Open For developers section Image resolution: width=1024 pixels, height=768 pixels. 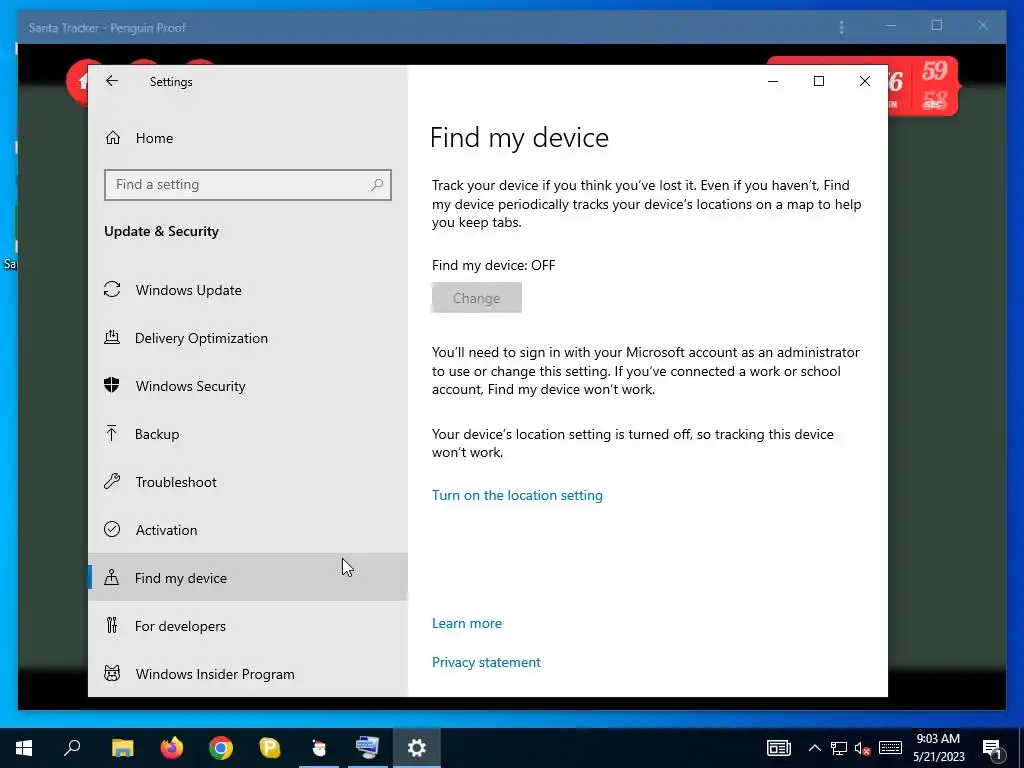click(x=248, y=626)
